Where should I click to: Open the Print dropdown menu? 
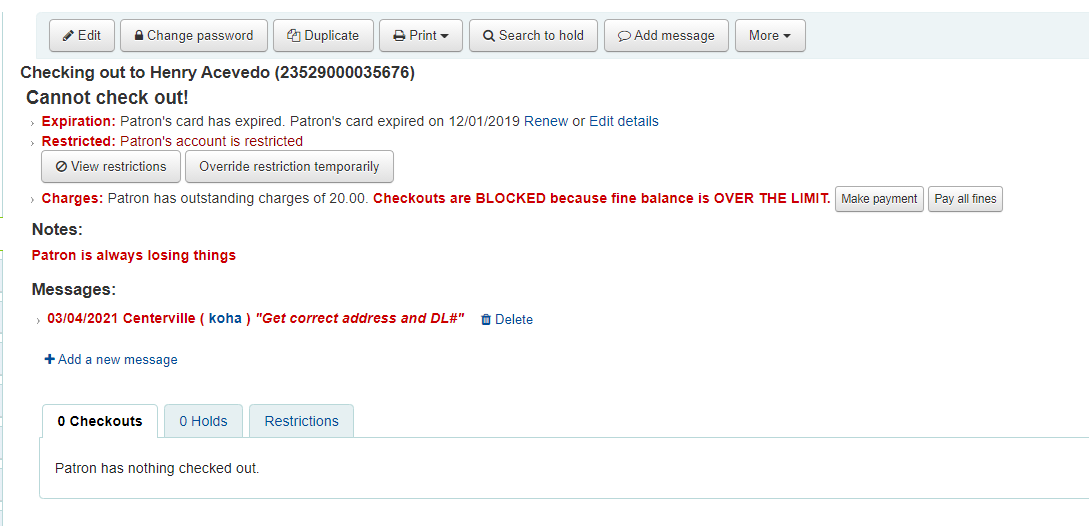pyautogui.click(x=420, y=35)
